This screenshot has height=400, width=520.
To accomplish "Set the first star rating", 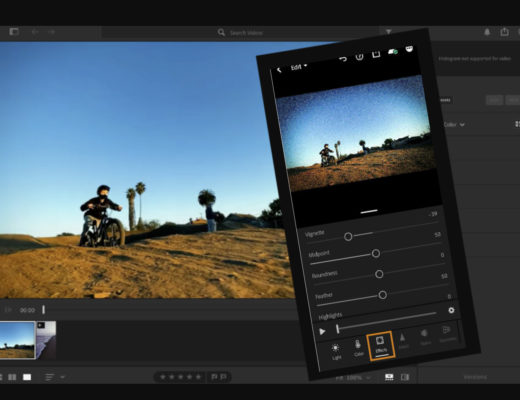I will pyautogui.click(x=163, y=377).
